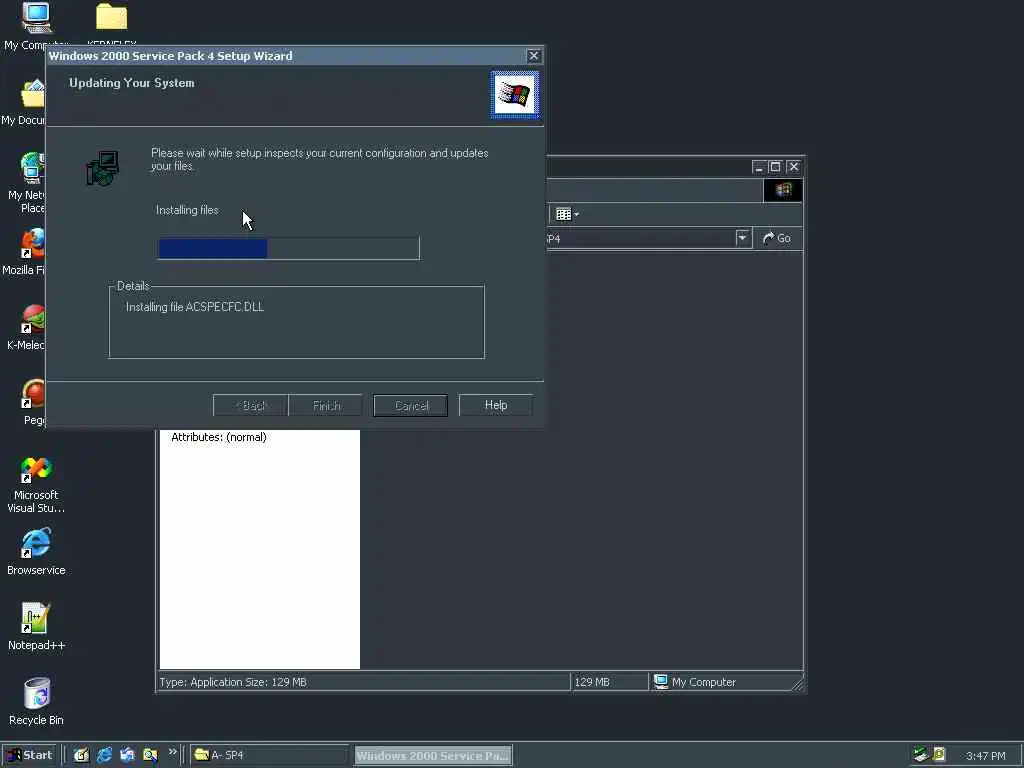Viewport: 1024px width, 768px height.
Task: Launch the first Quick Launch taskbar icon
Action: (81, 755)
